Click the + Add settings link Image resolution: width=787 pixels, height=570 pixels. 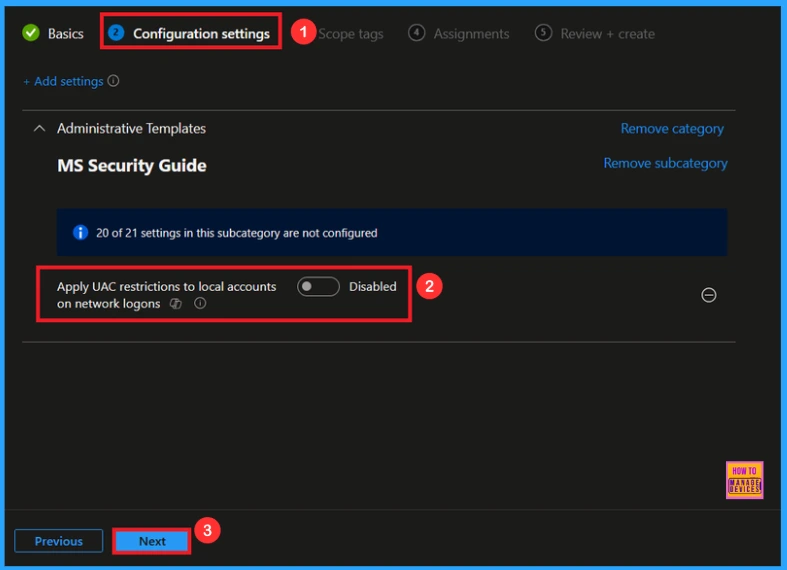coord(63,81)
